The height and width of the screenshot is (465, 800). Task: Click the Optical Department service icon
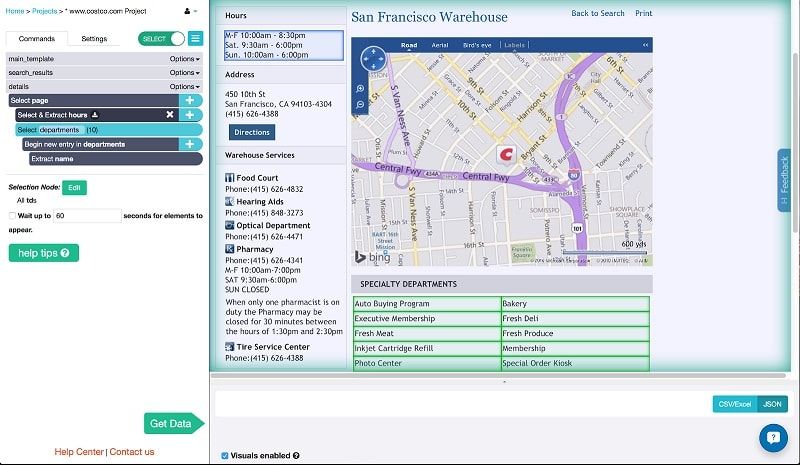click(230, 225)
